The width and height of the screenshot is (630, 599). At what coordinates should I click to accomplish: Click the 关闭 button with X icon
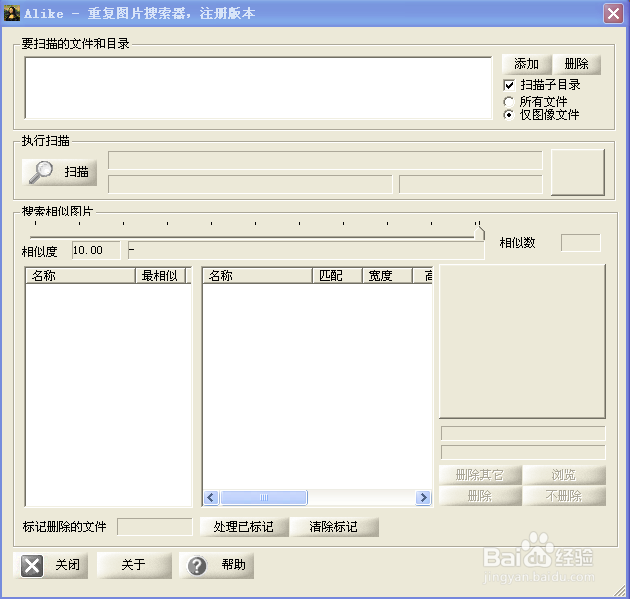(51, 566)
